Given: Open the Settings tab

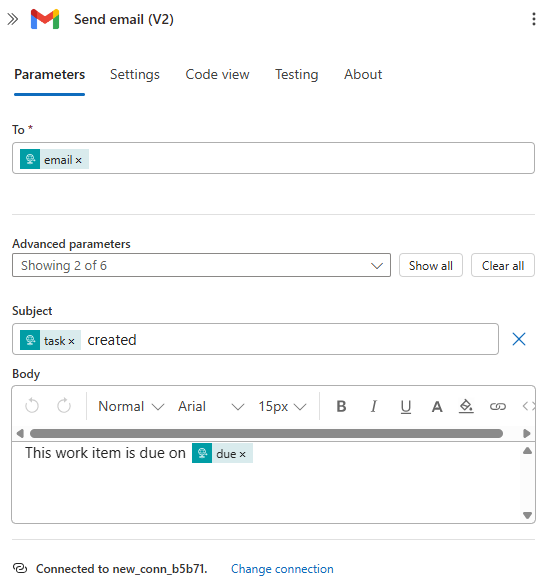Looking at the screenshot, I should coord(135,74).
